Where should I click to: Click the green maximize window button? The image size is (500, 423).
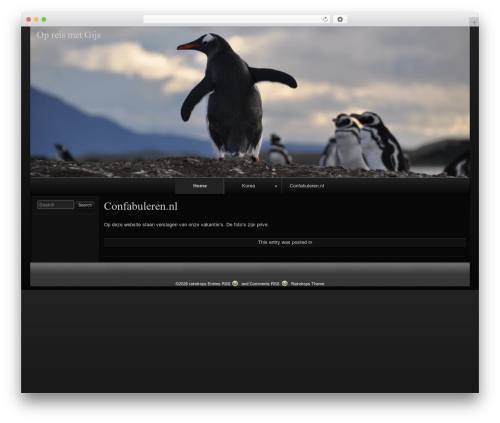44,19
